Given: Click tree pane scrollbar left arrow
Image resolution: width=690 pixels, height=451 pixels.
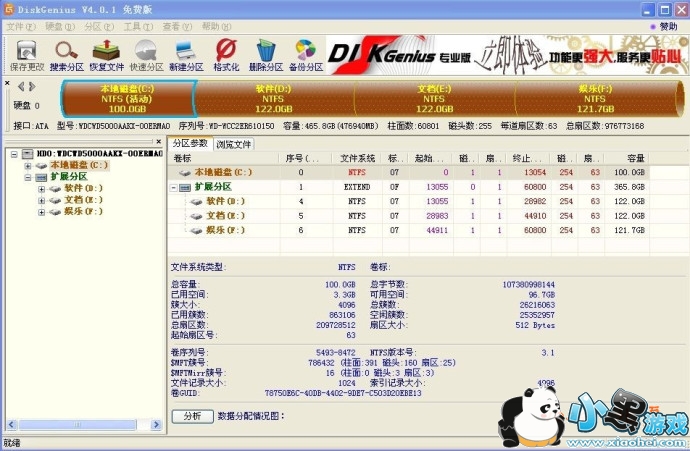Looking at the screenshot, I should (12, 425).
